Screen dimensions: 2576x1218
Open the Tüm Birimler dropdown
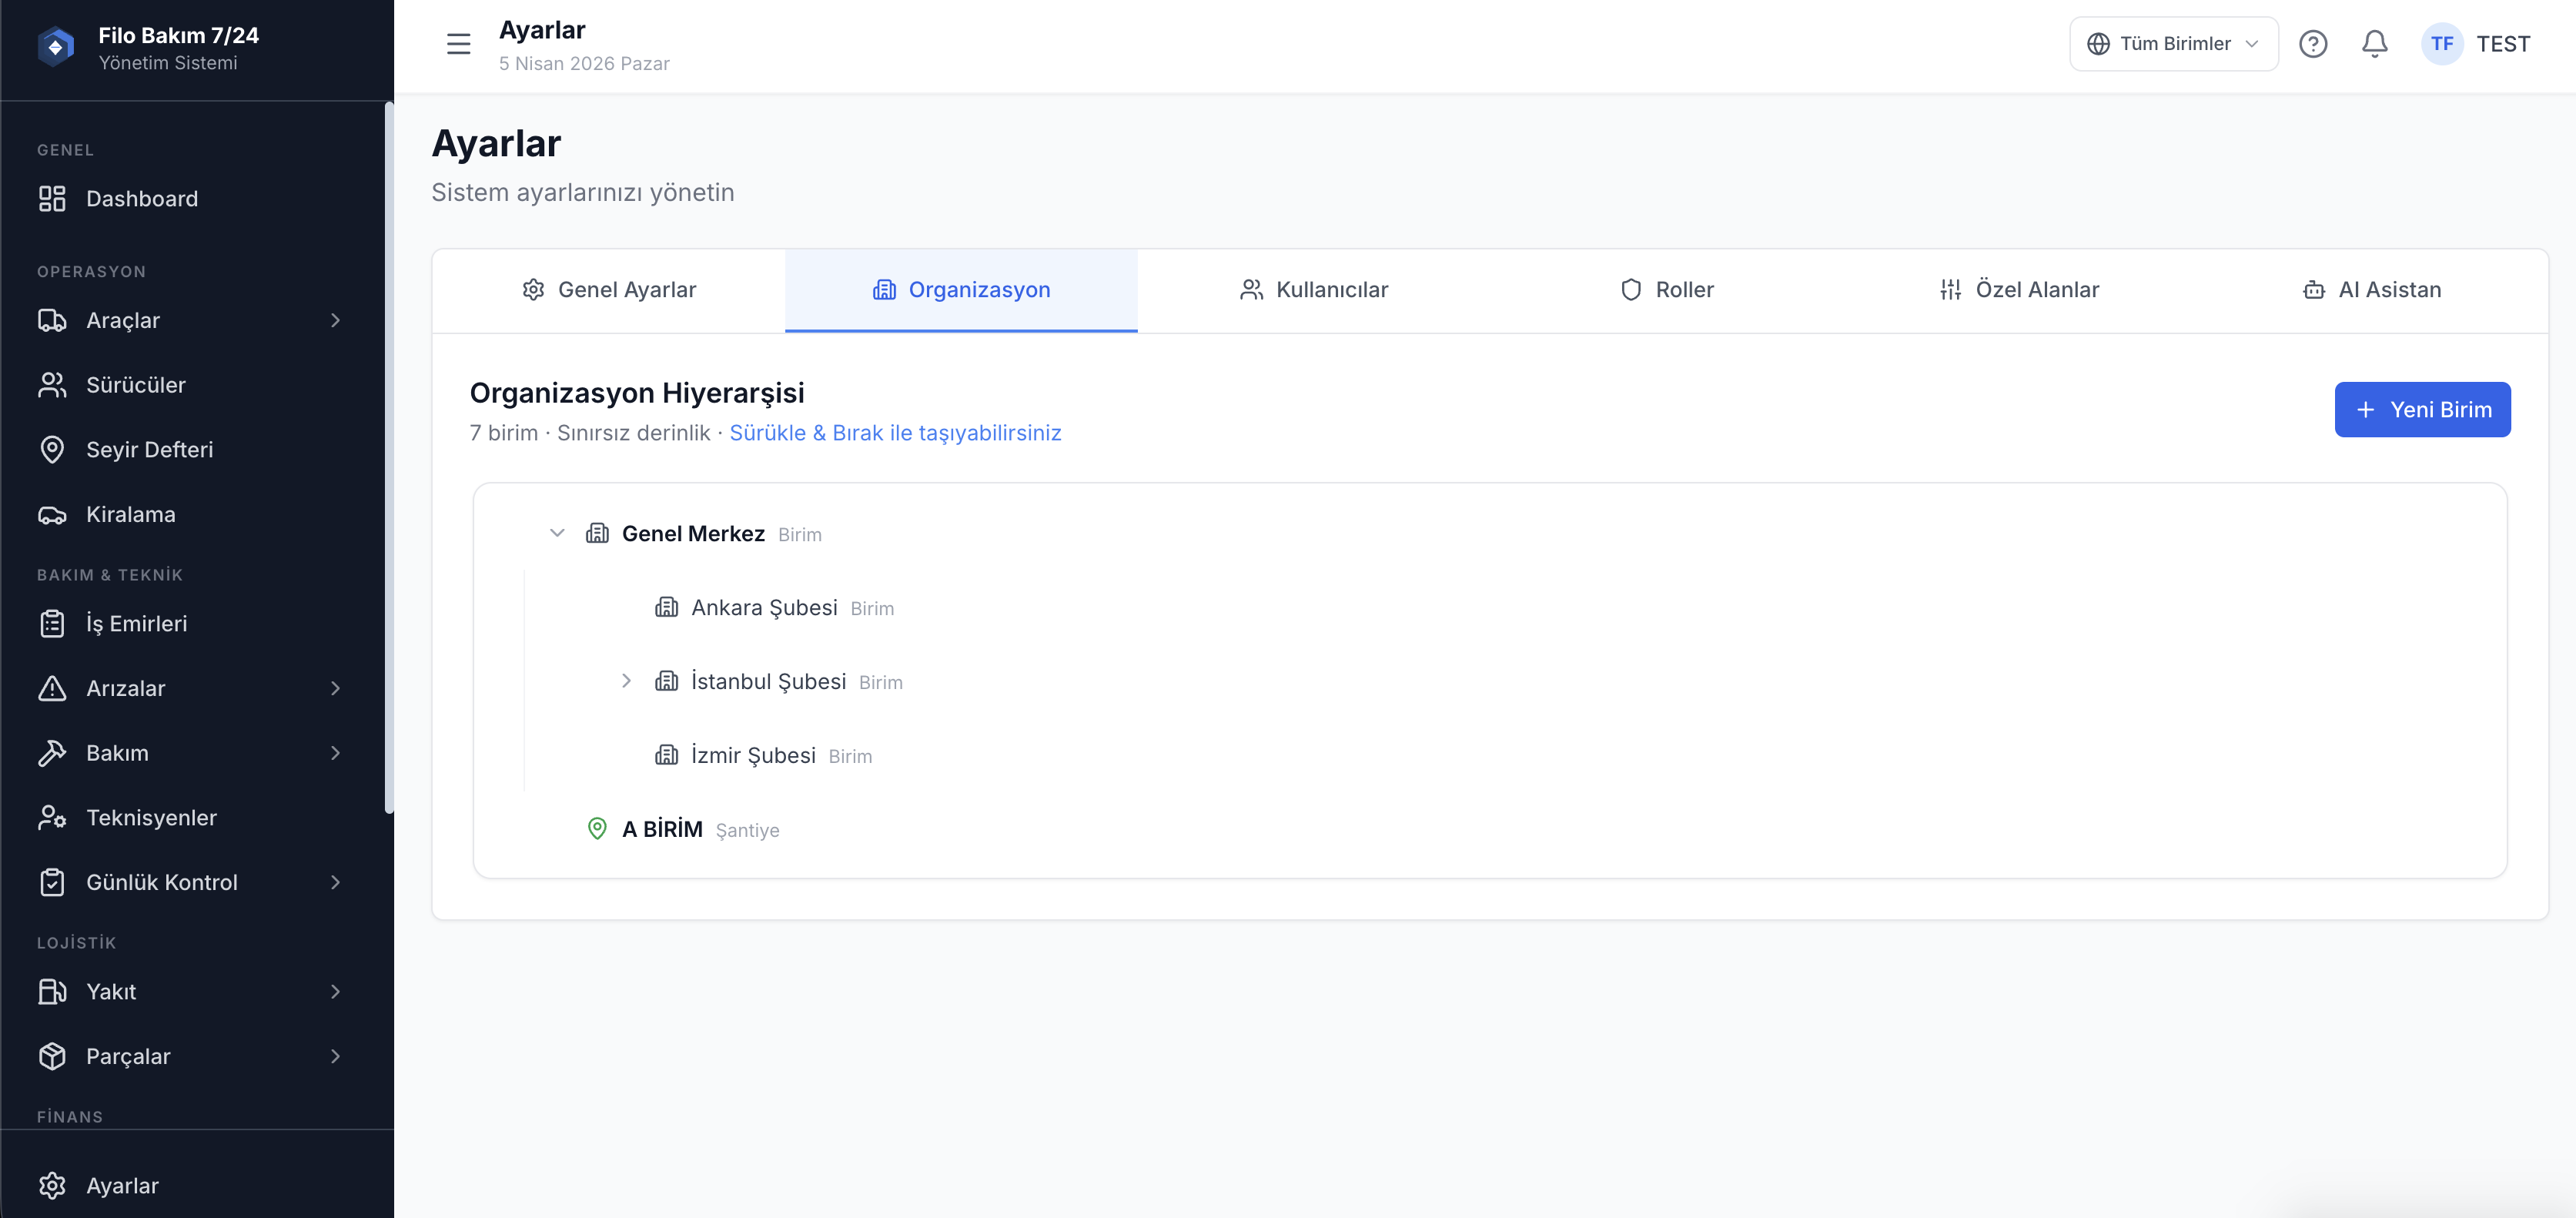(x=2173, y=44)
